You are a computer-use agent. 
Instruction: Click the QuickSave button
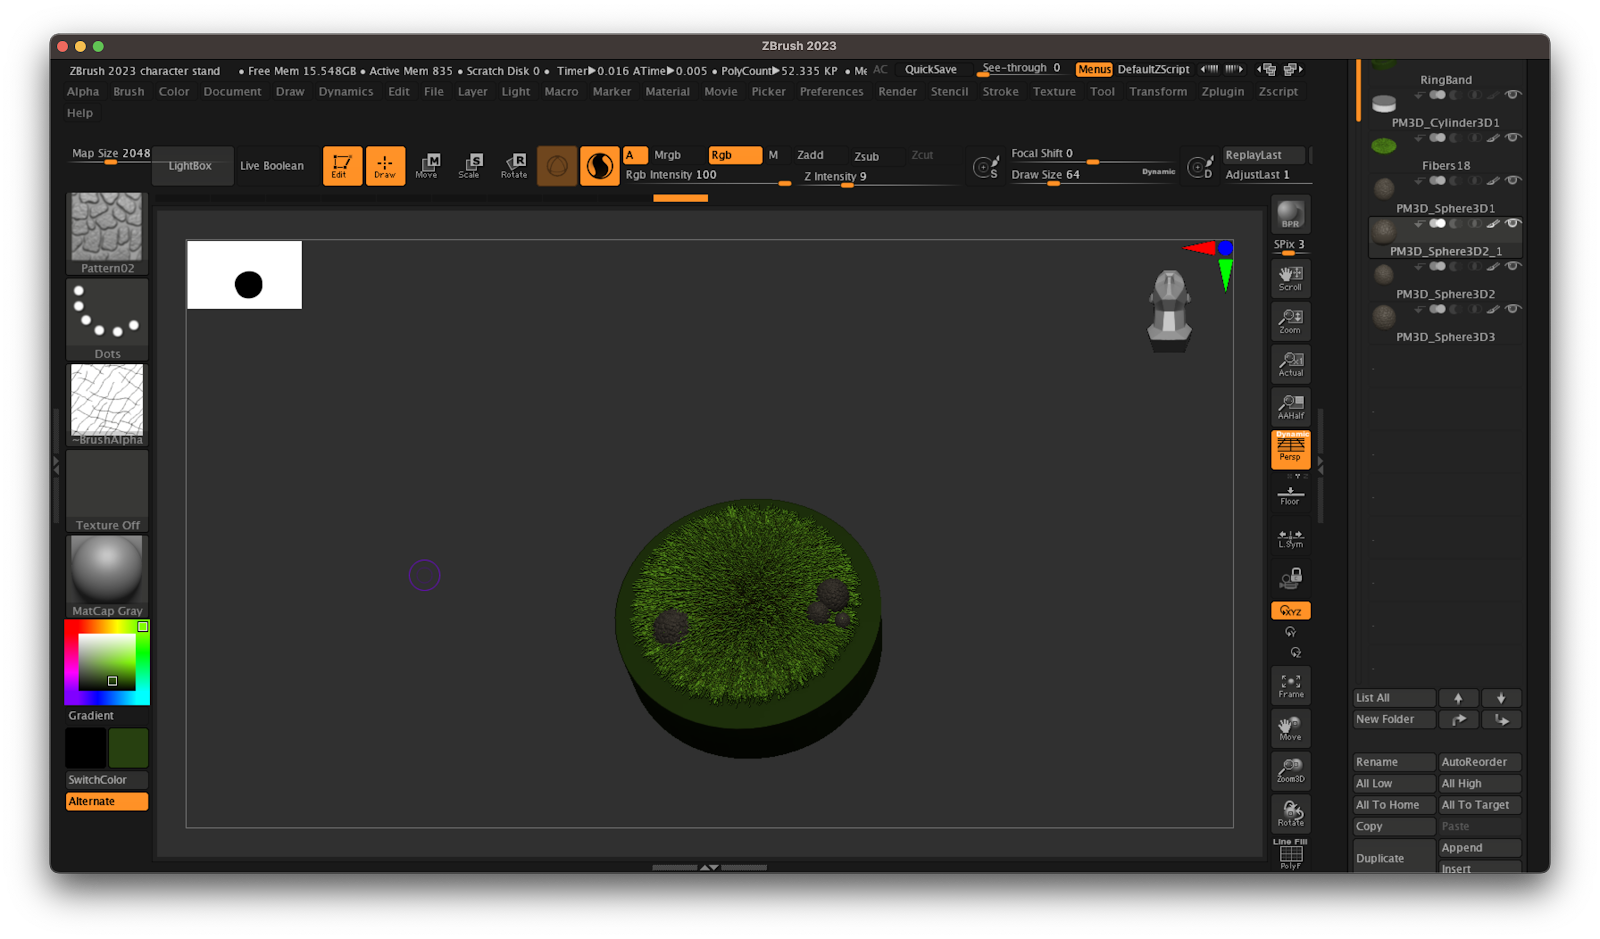coord(930,69)
